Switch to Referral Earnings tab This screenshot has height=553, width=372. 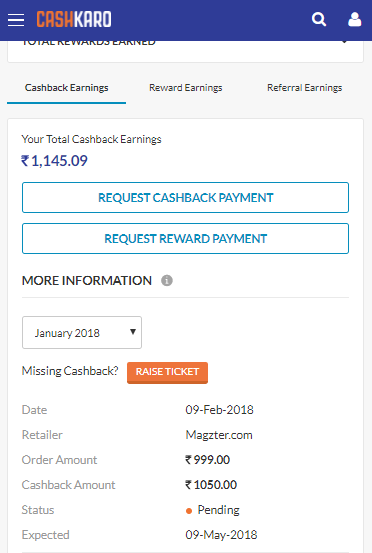coord(305,88)
